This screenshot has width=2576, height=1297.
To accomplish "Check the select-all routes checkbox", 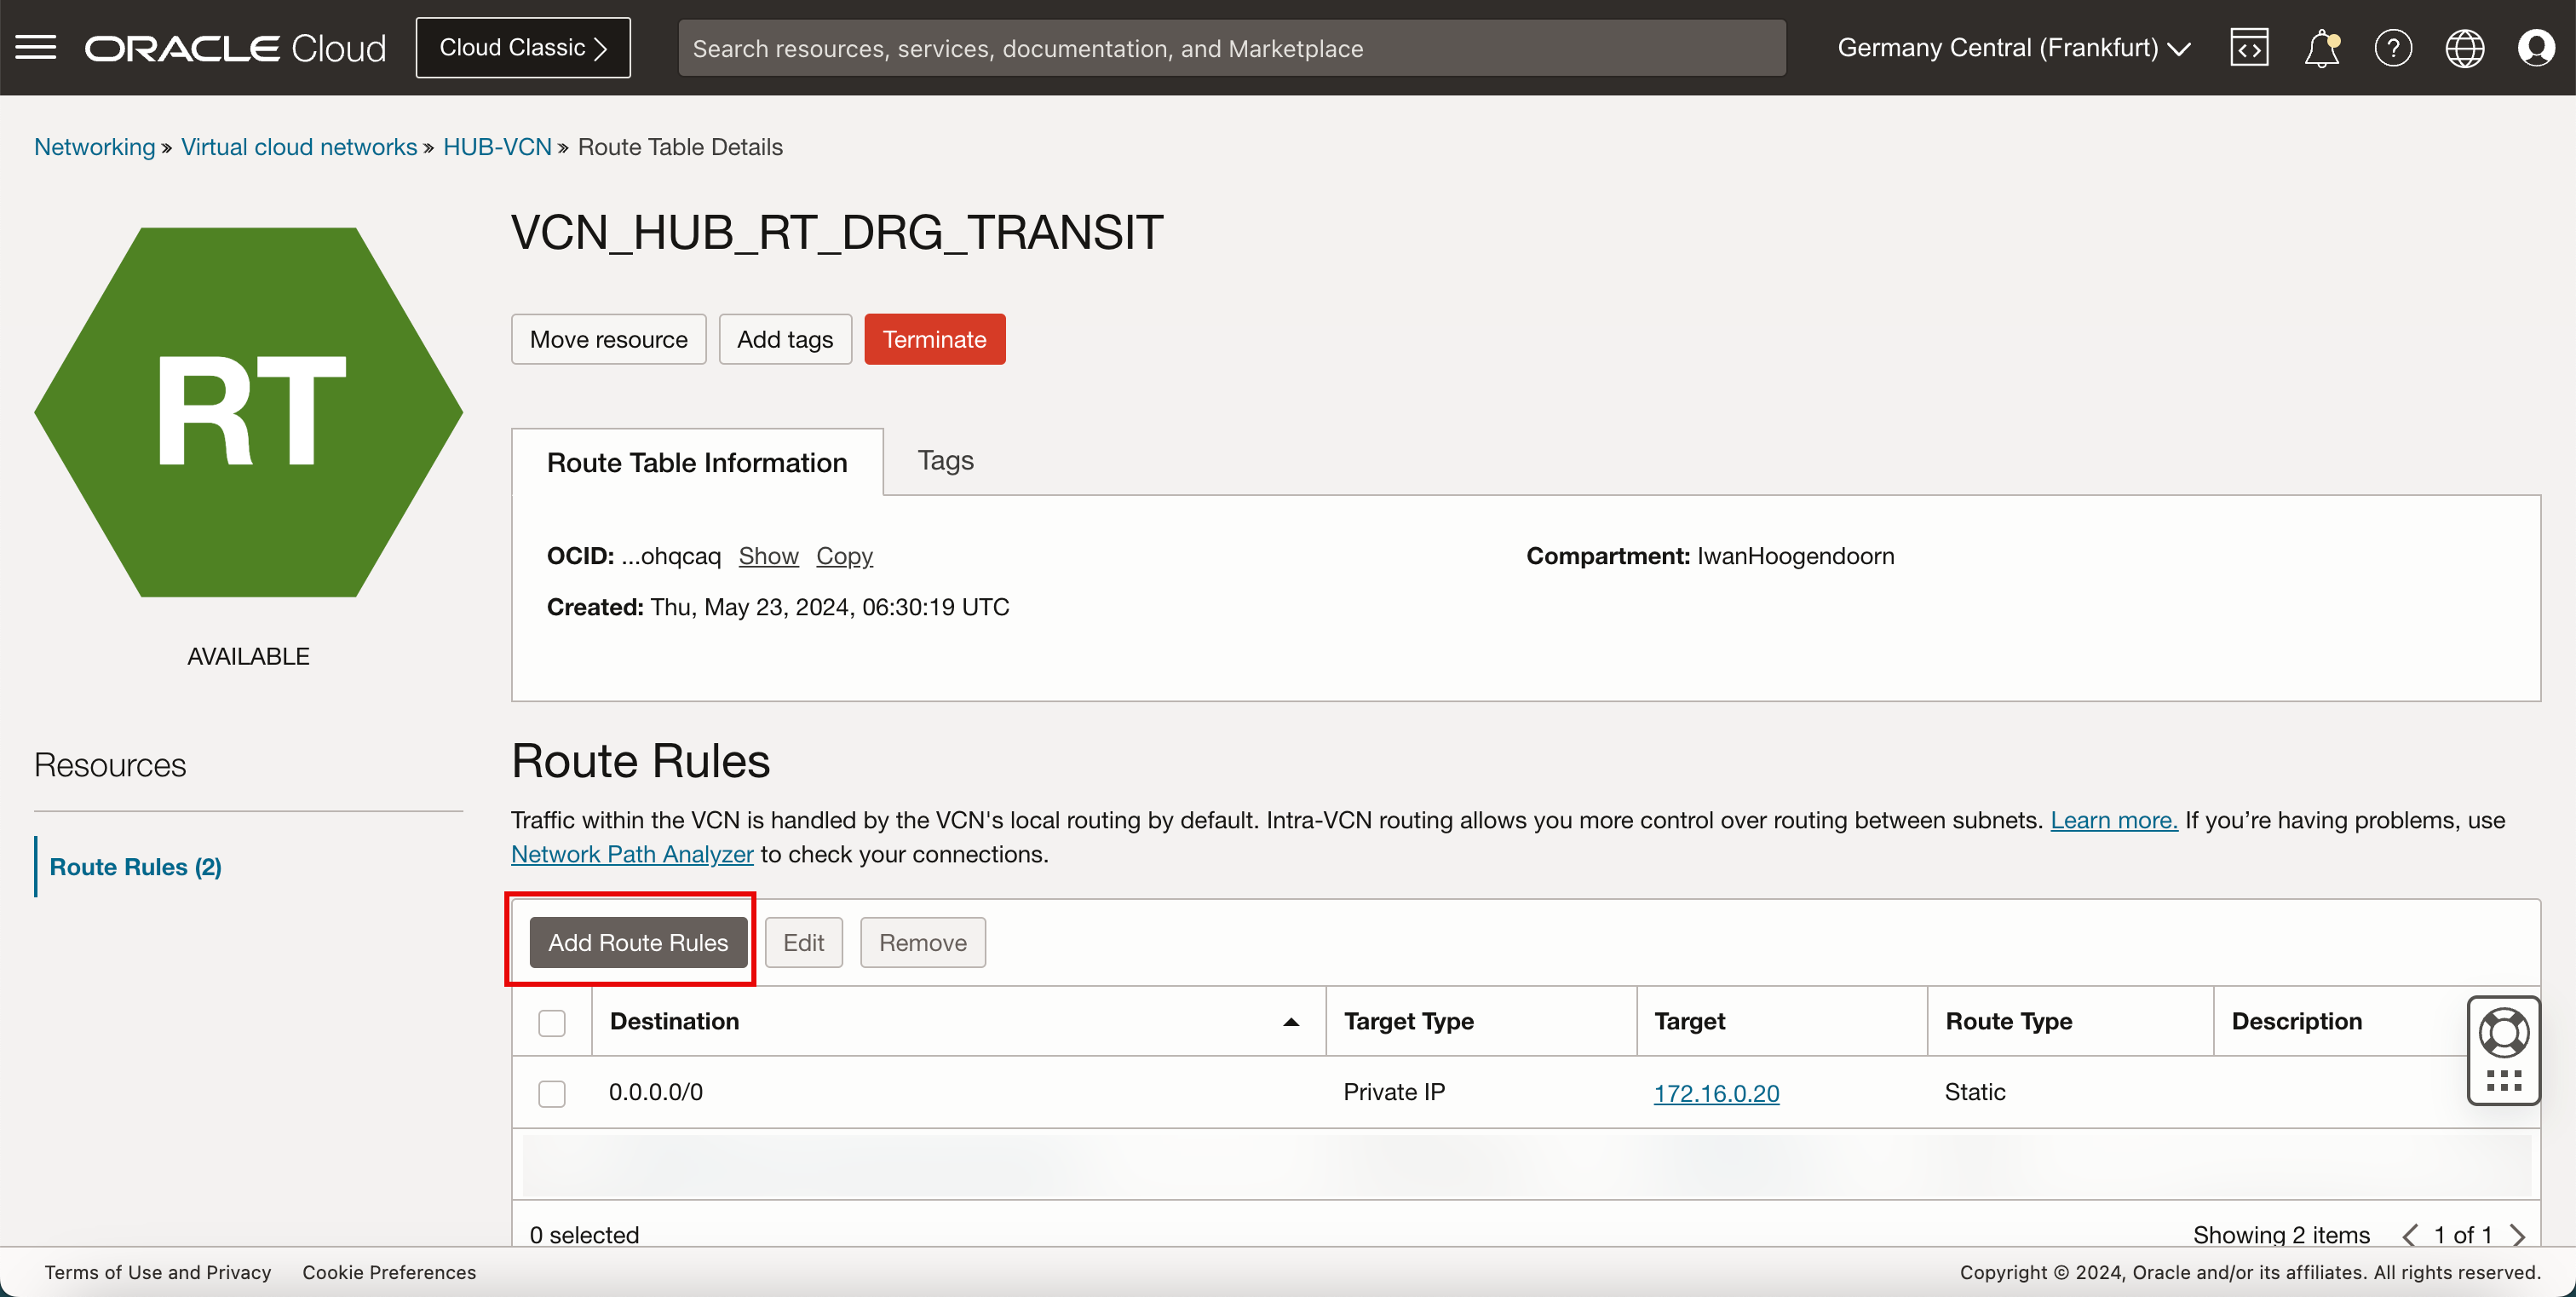I will 550,1021.
